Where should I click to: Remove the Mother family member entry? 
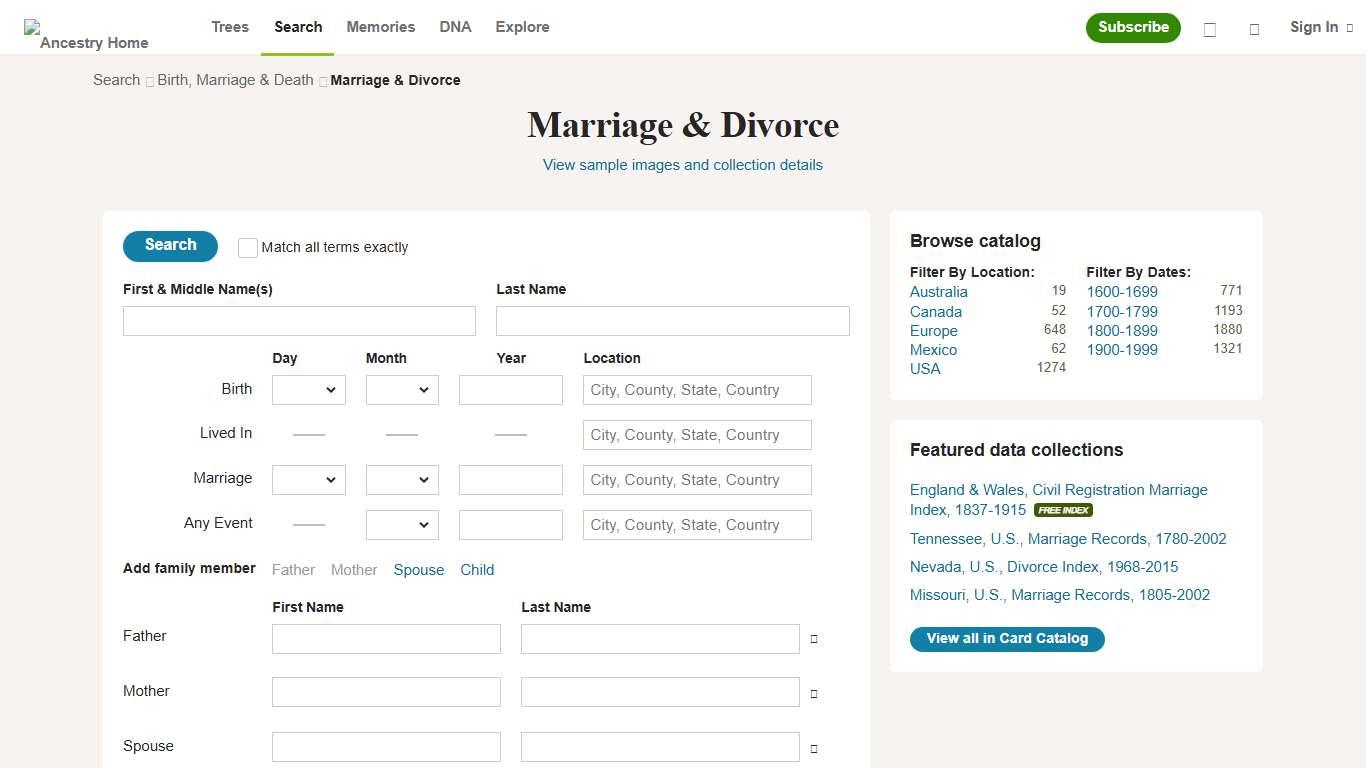click(813, 692)
